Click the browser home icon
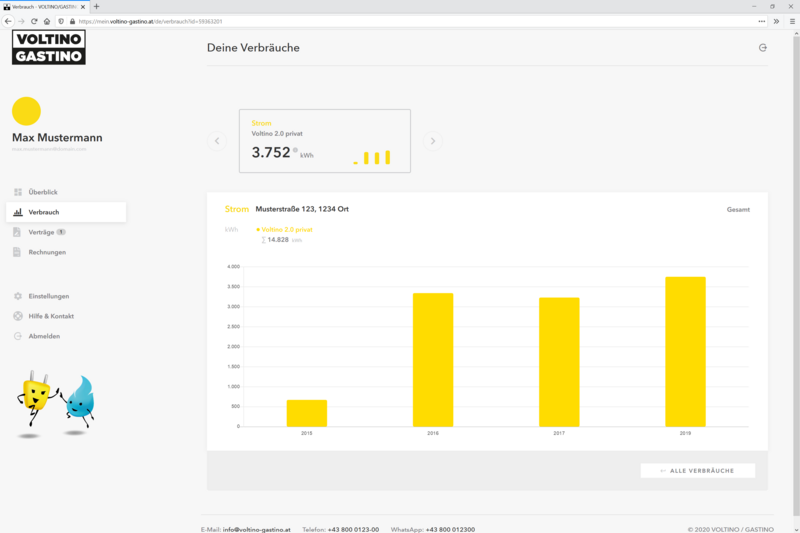800x533 pixels. [x=47, y=21]
